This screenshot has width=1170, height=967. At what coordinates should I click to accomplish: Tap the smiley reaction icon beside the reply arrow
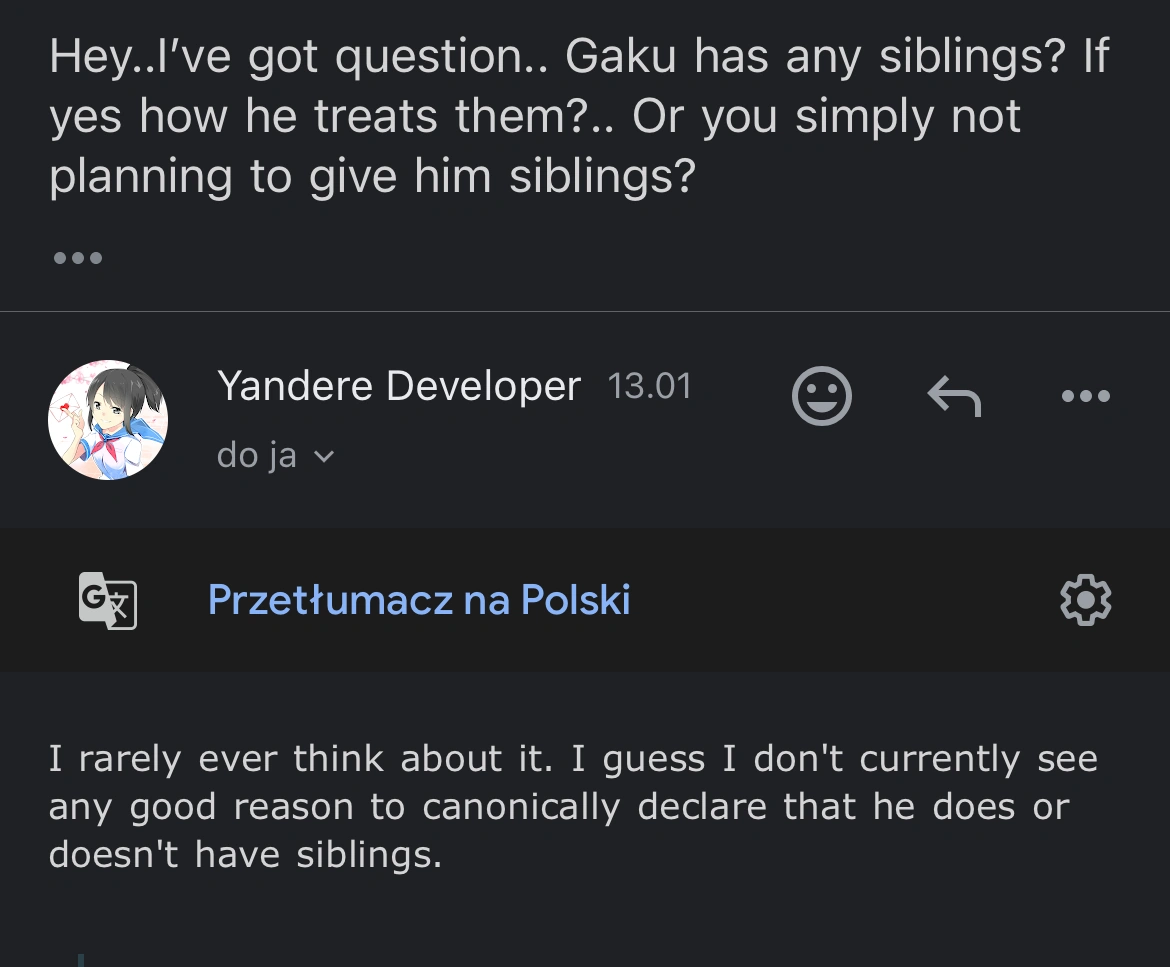coord(821,396)
